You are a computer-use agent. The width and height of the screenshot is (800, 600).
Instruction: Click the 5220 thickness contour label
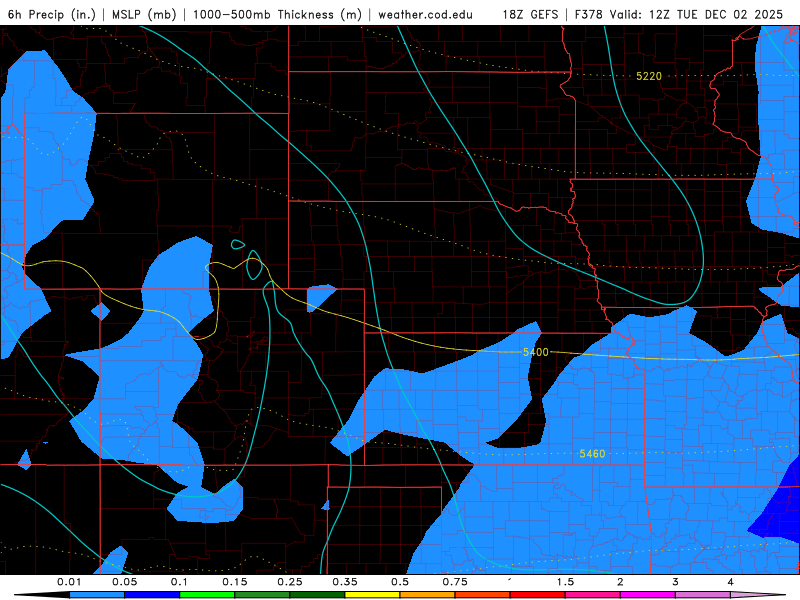click(x=648, y=76)
